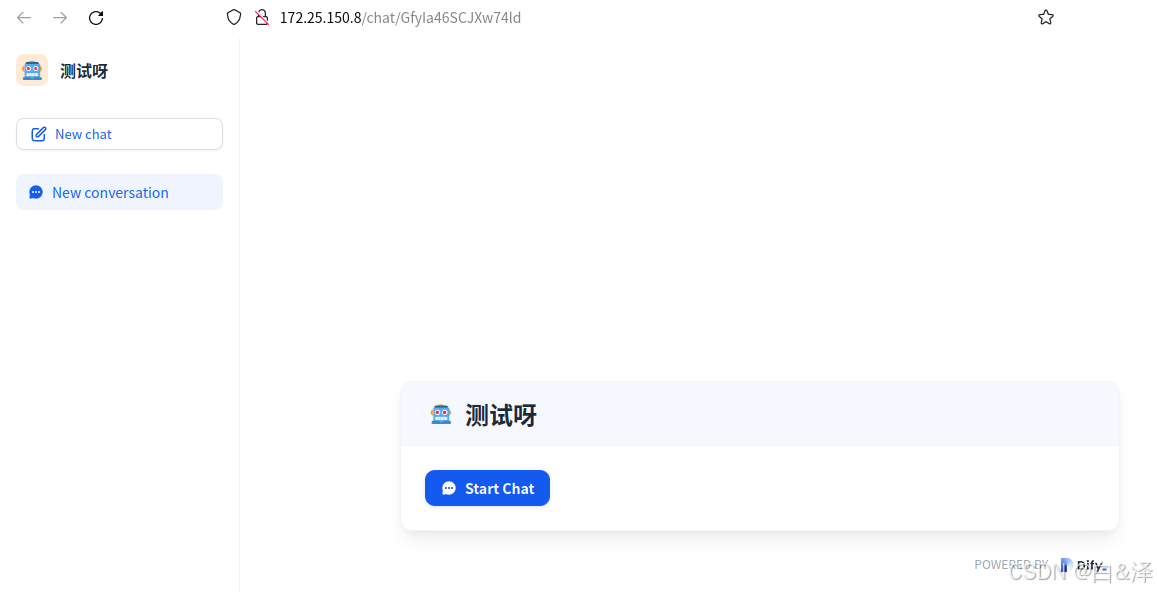Open the Dify logo in the footer
Viewport: 1157px width, 592px height.
[x=1083, y=565]
